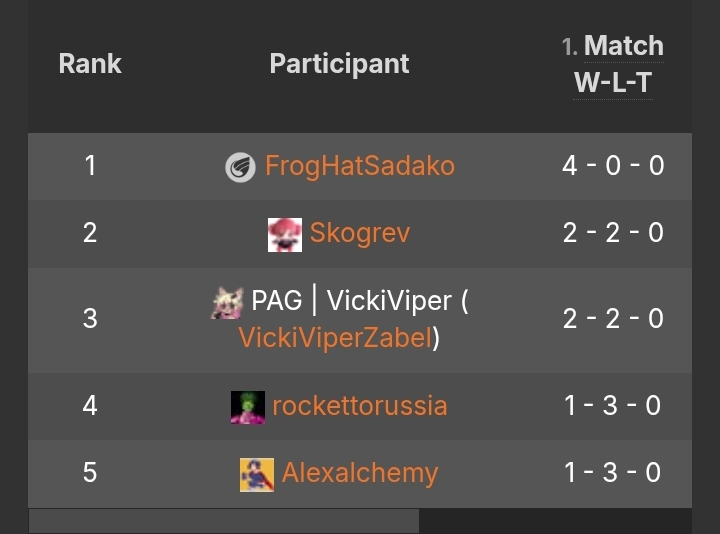This screenshot has height=534, width=720.
Task: Open the VickiViperZabel profile link
Action: 335,338
